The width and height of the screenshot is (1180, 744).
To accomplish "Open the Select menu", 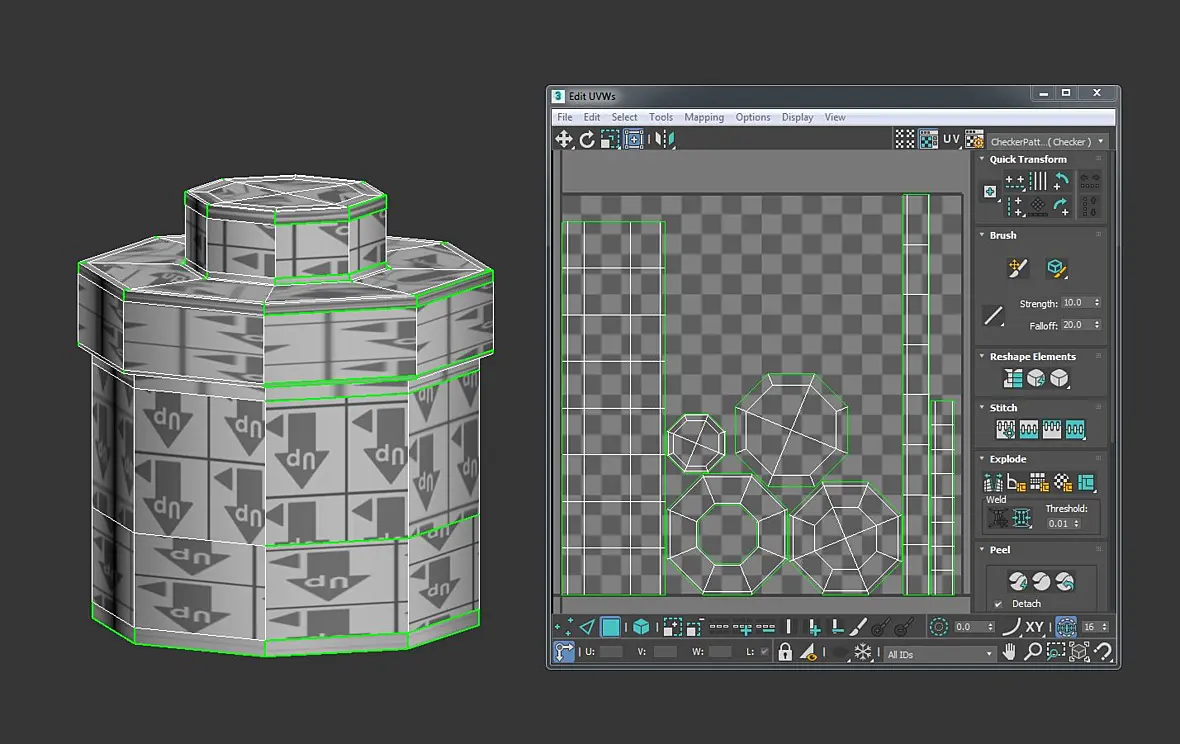I will (624, 117).
